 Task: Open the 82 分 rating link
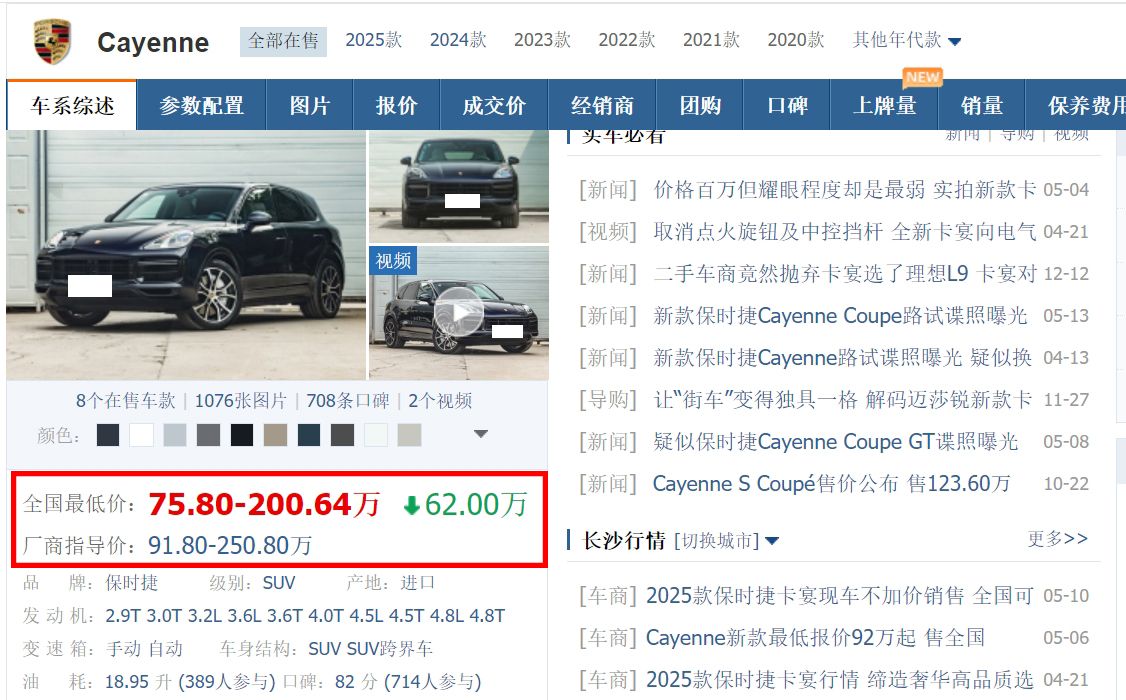pos(355,681)
